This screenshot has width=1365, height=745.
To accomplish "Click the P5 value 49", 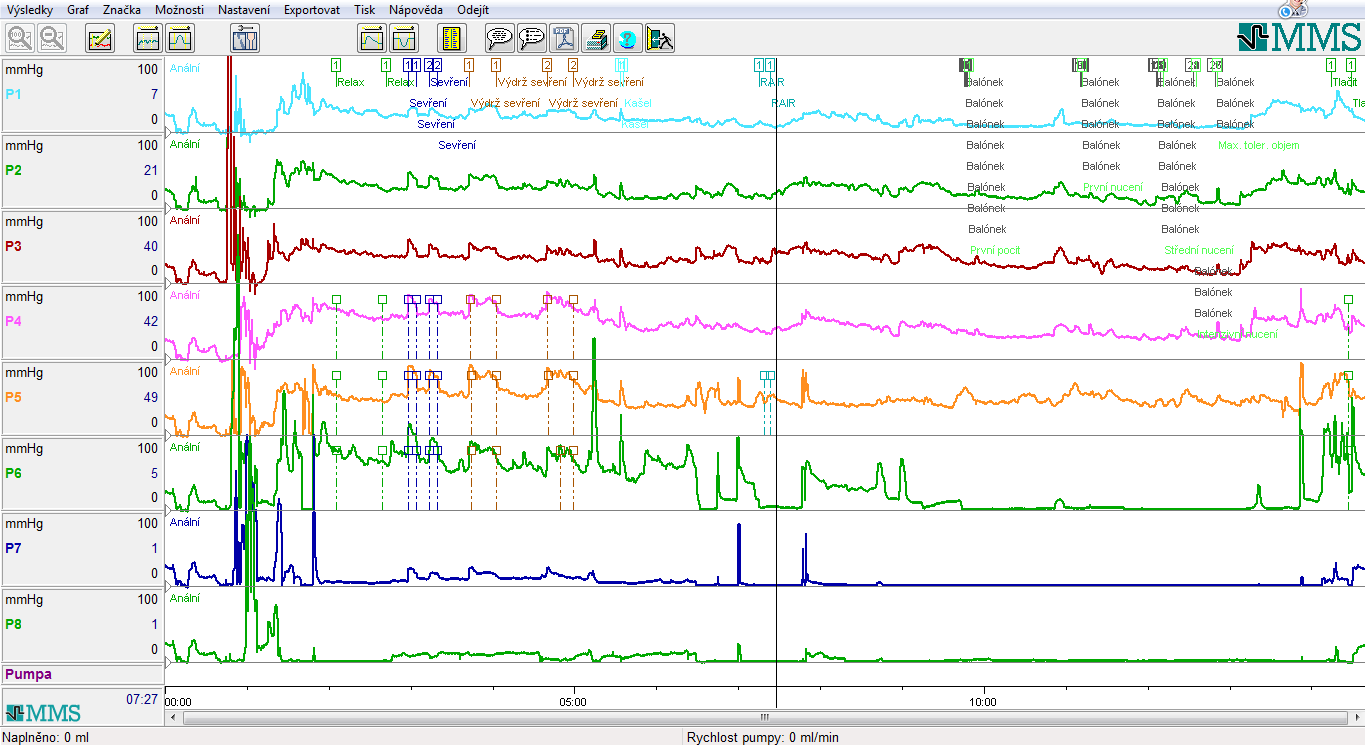I will (151, 397).
